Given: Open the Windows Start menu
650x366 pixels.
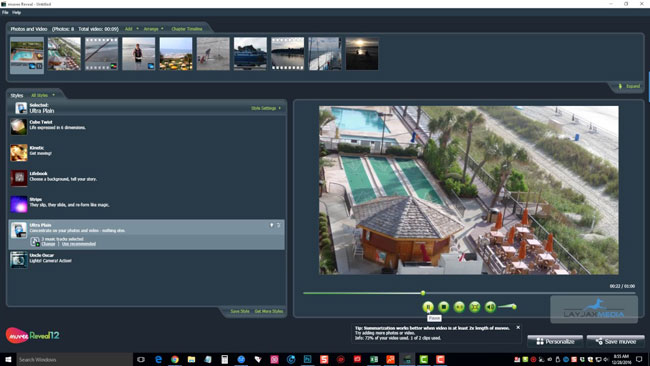Looking at the screenshot, I should click(x=8, y=359).
